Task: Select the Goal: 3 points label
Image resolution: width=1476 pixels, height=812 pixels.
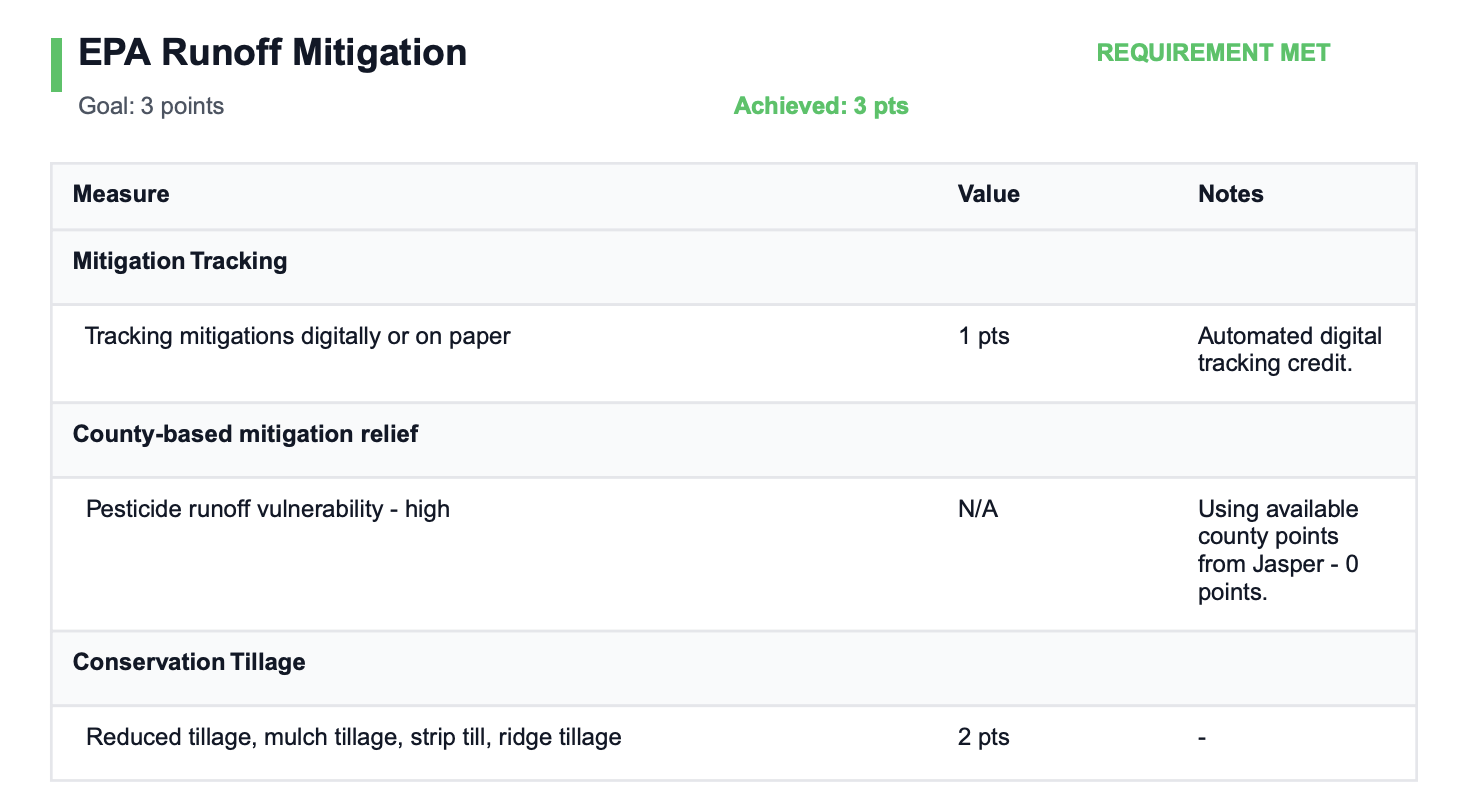Action: (x=150, y=106)
